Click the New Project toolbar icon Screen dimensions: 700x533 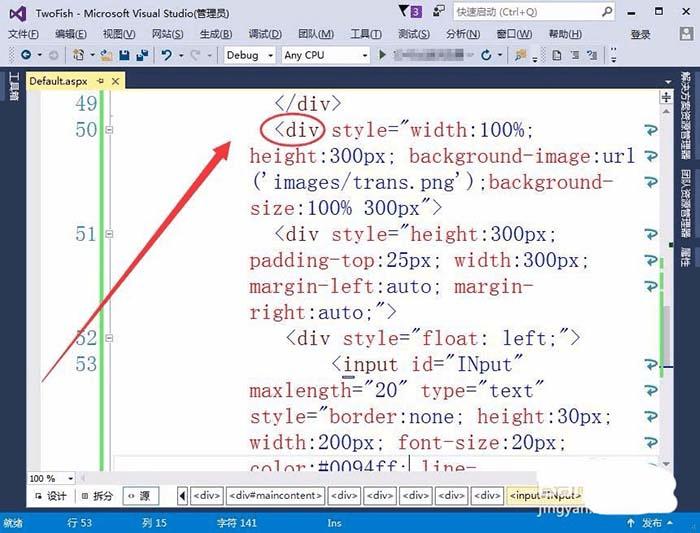click(x=79, y=55)
